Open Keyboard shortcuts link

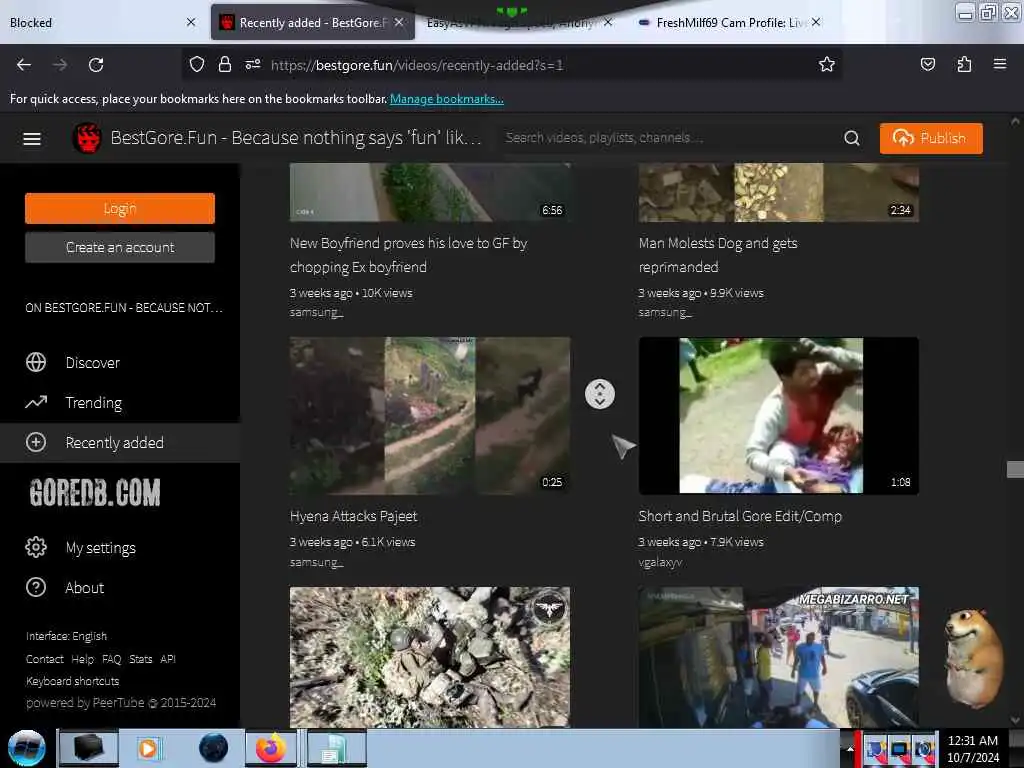(72, 681)
